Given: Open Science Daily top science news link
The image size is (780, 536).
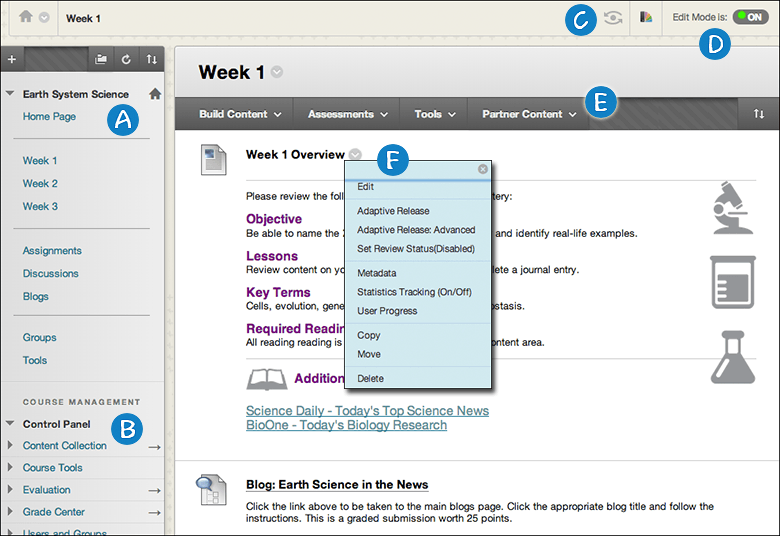Looking at the screenshot, I should [x=367, y=411].
